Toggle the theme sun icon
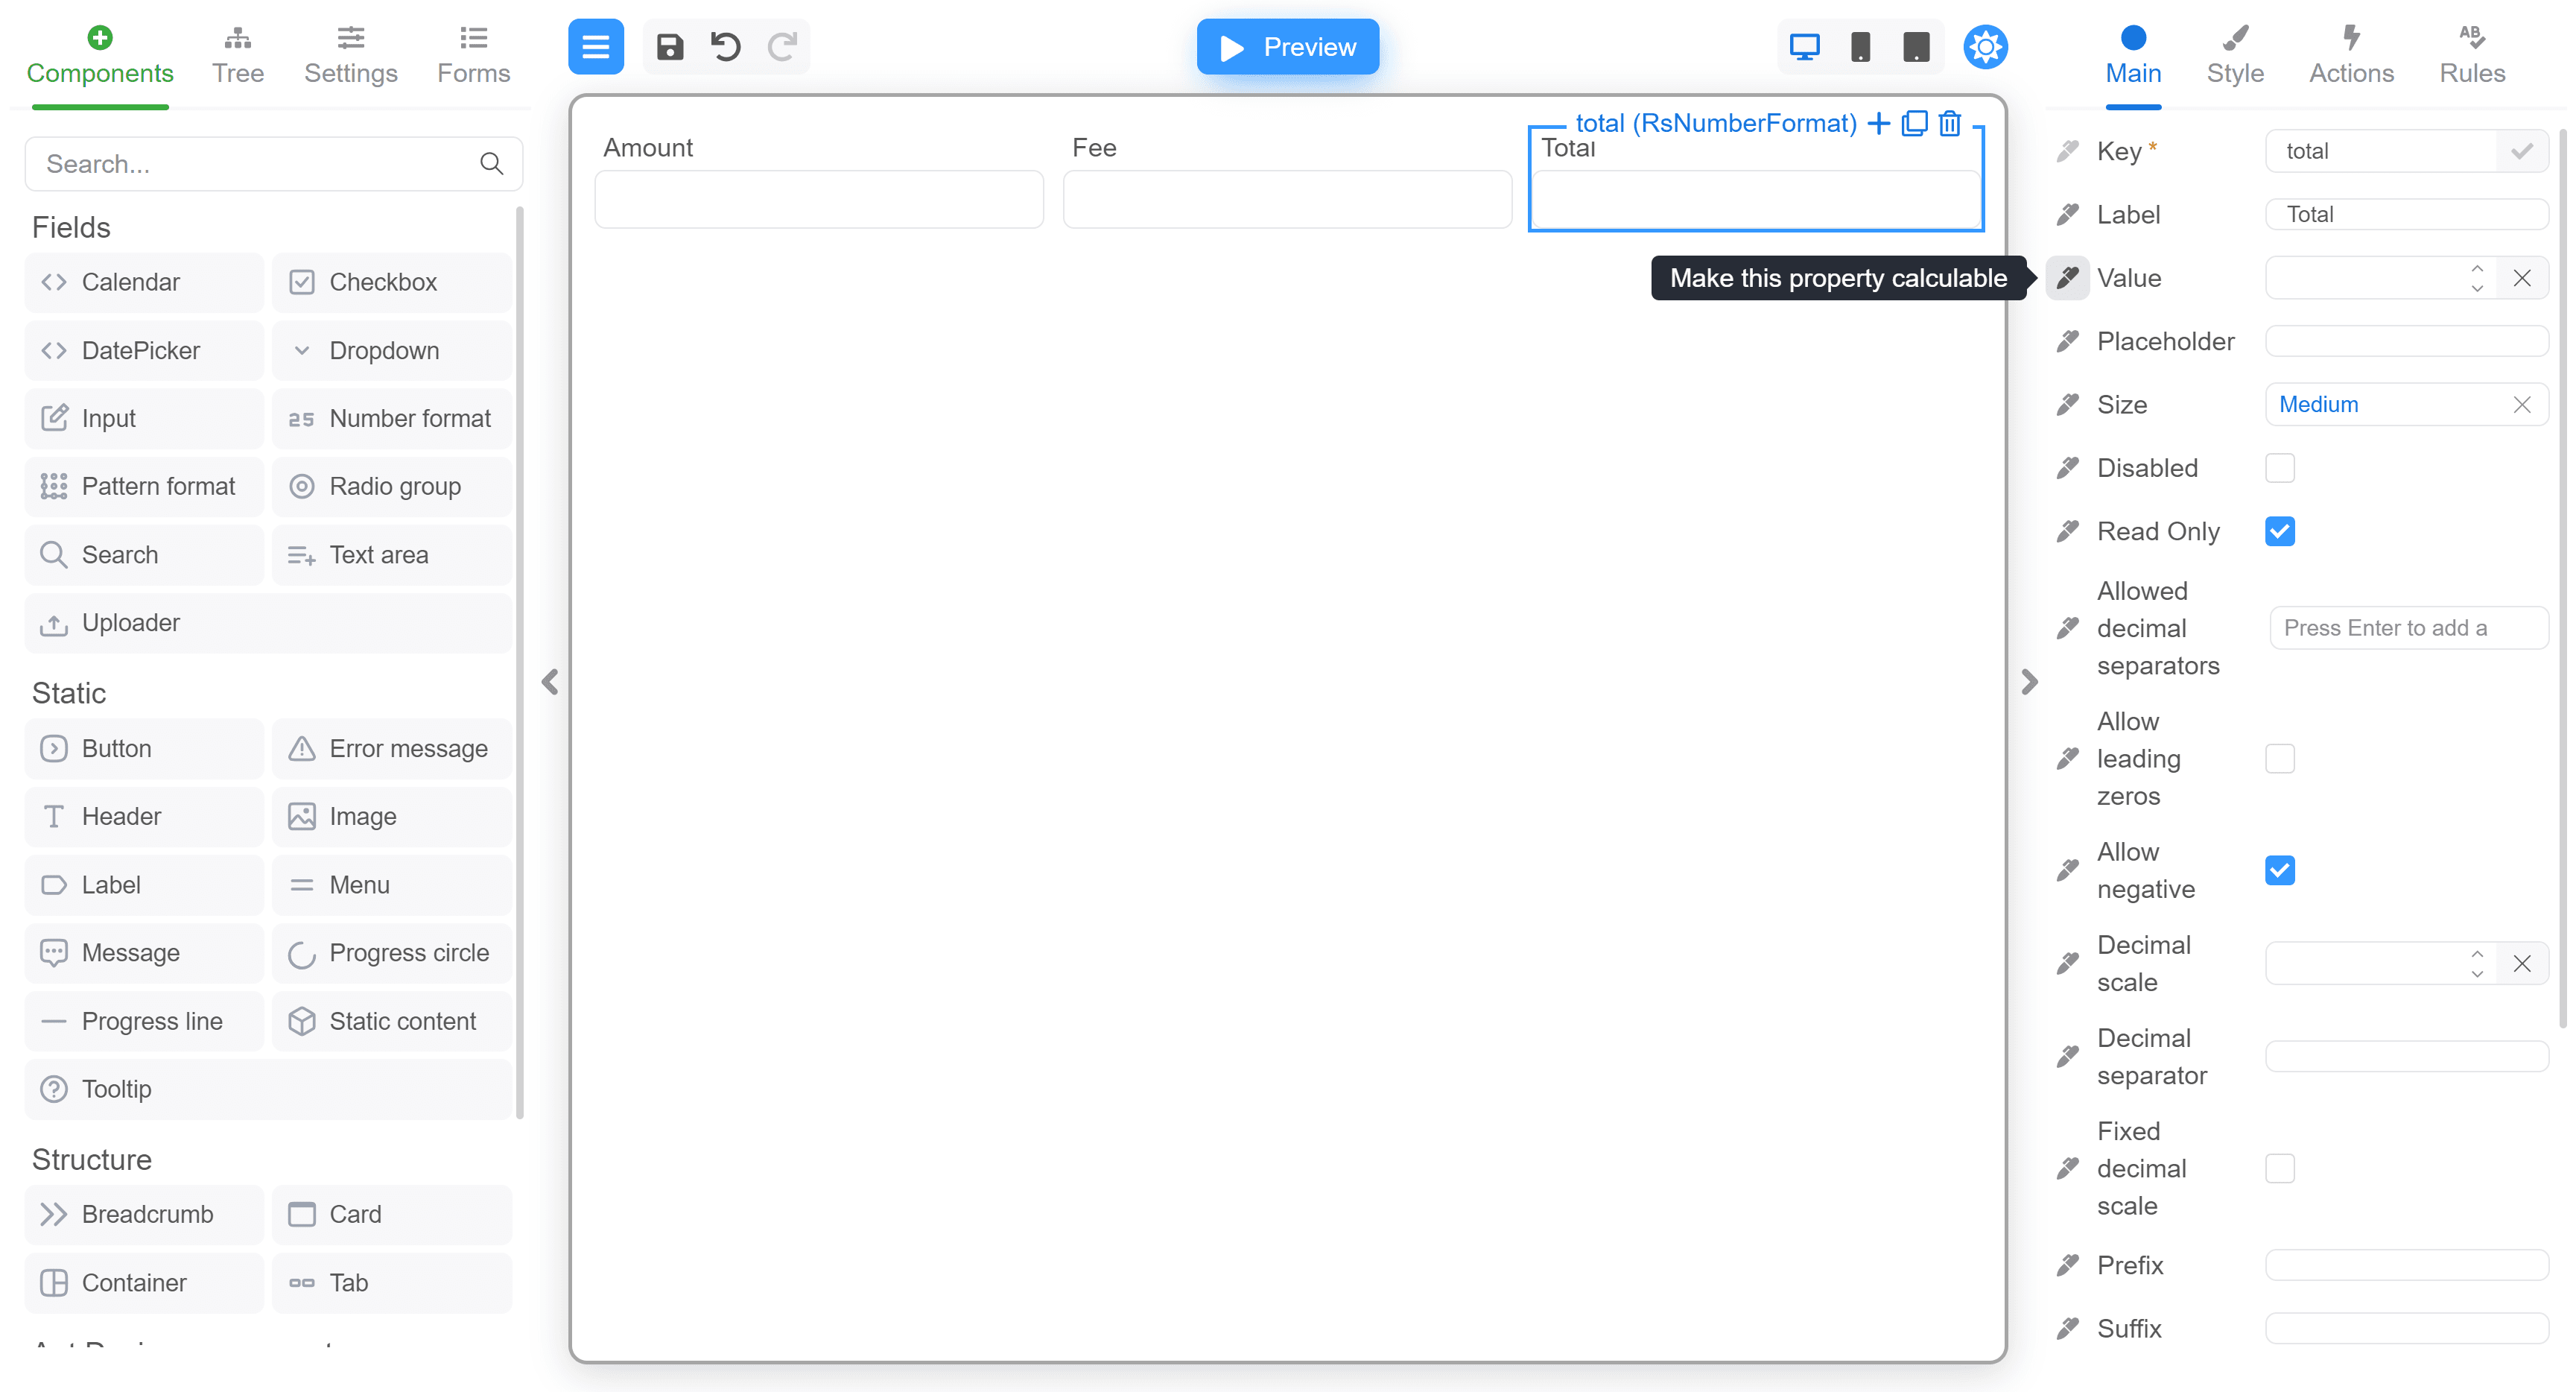This screenshot has width=2576, height=1392. pos(1985,47)
